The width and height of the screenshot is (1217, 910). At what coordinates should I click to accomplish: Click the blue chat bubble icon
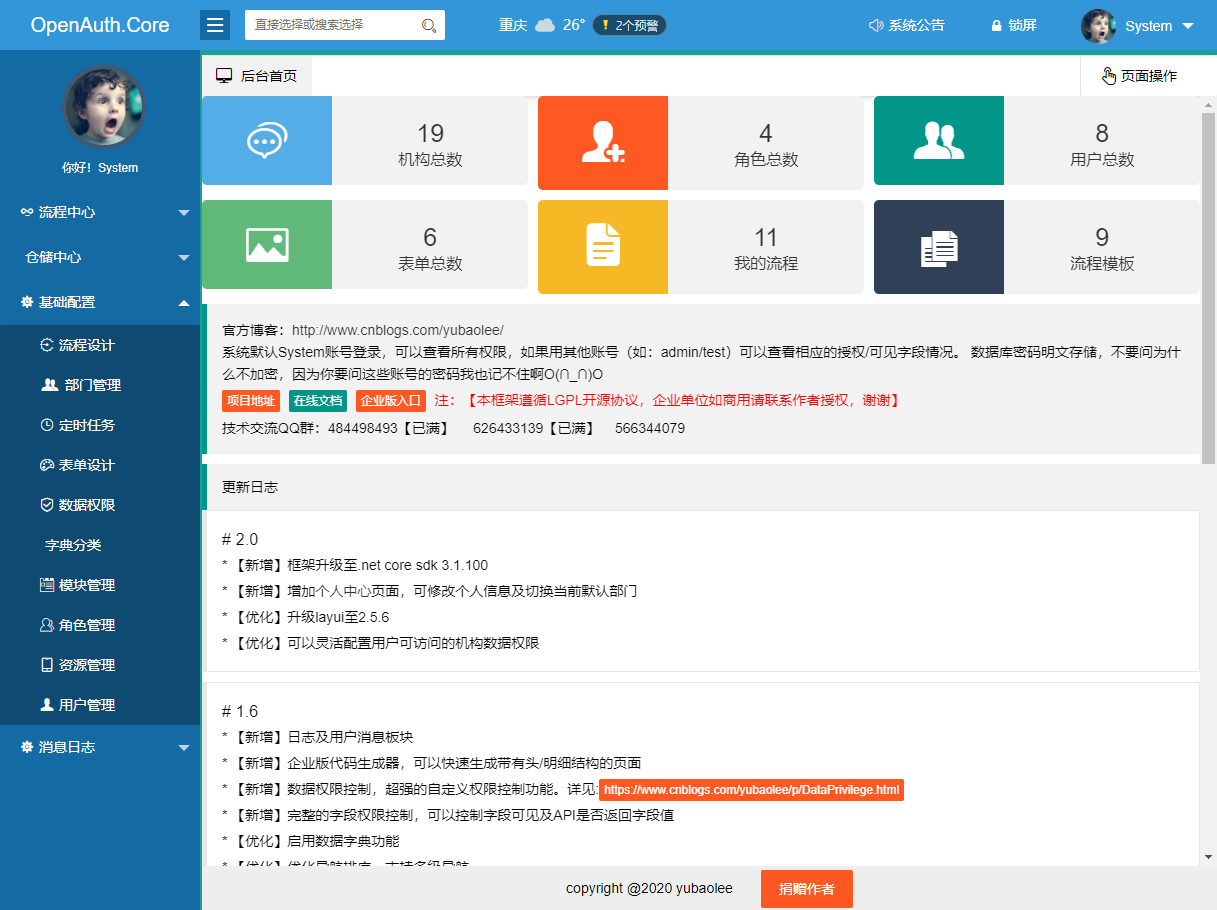267,141
